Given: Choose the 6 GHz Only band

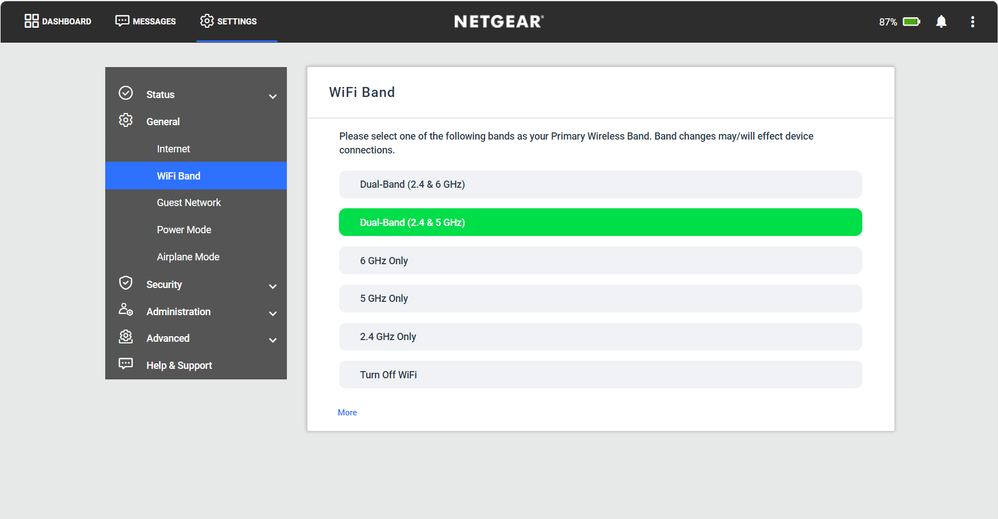Looking at the screenshot, I should coord(600,260).
